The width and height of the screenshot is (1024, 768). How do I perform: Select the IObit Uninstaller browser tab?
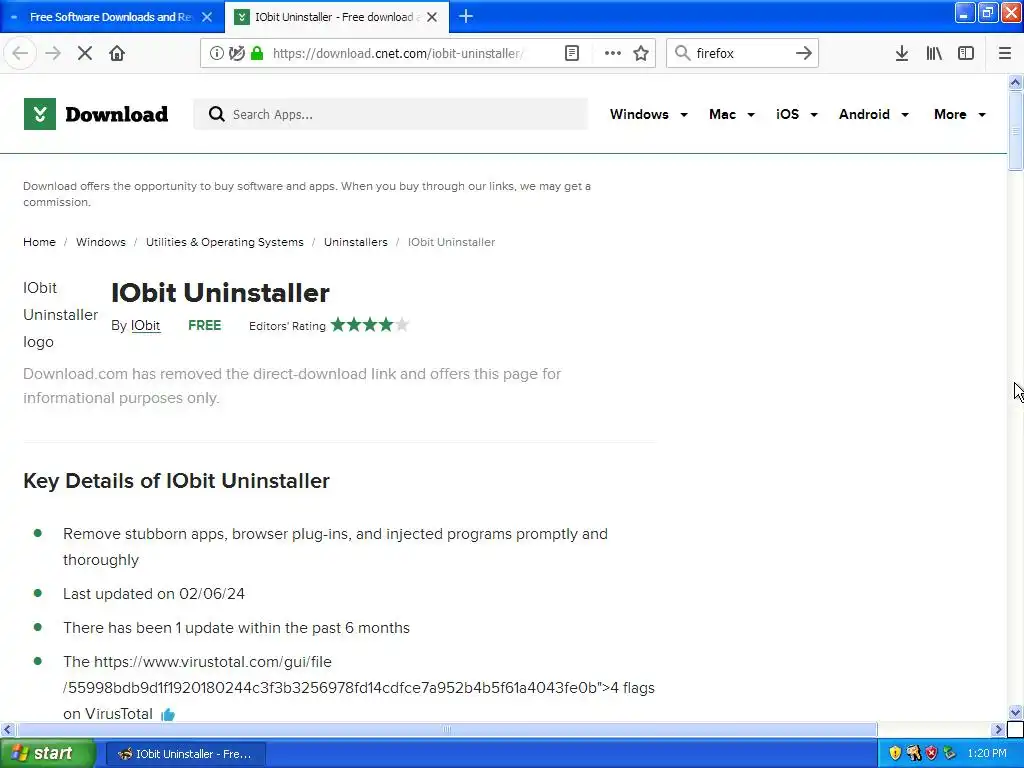[336, 17]
